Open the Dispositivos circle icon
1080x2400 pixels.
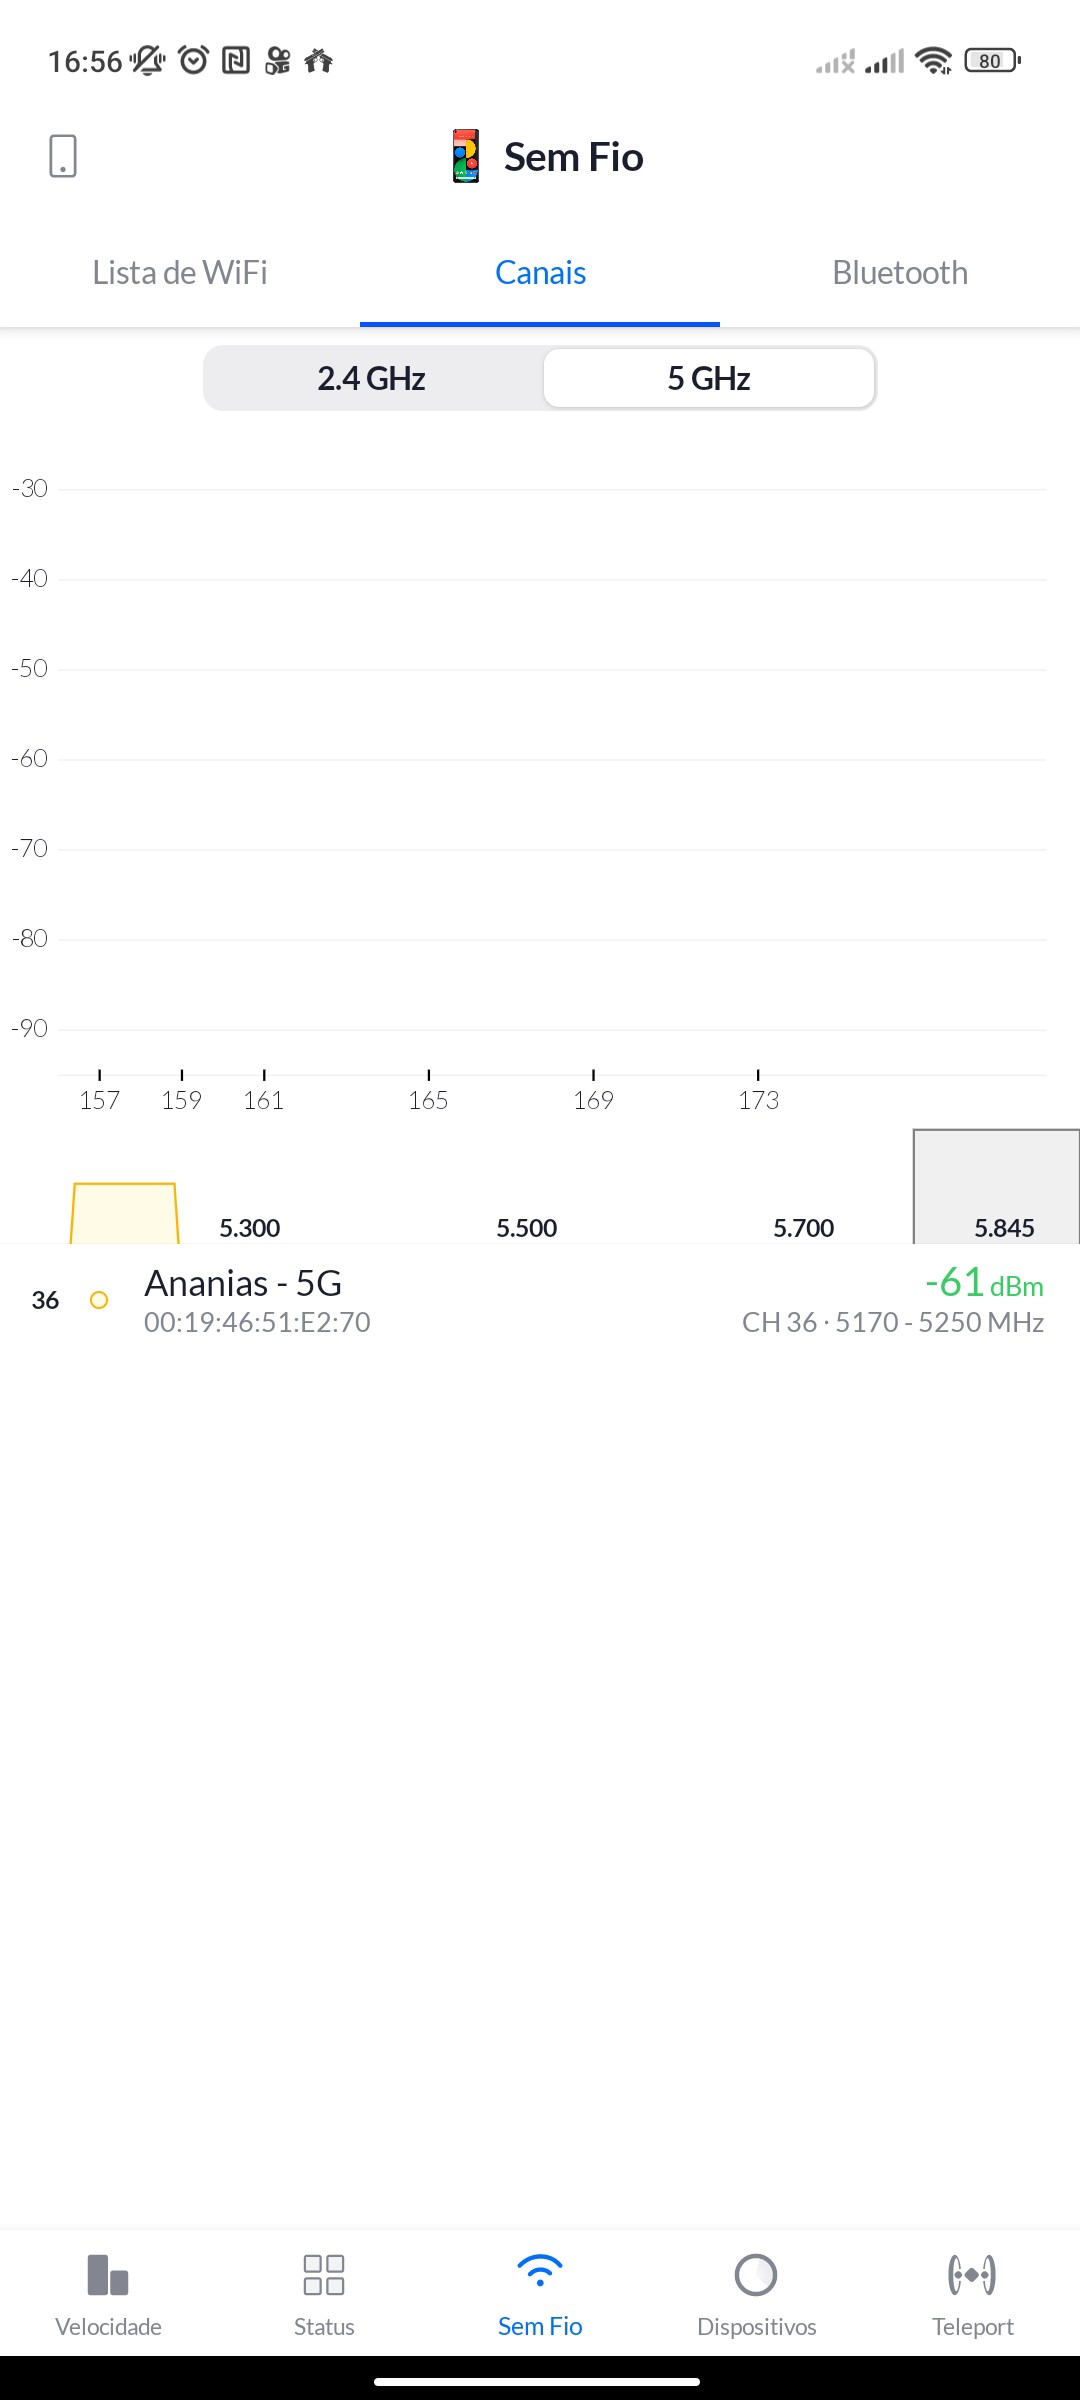pos(756,2275)
